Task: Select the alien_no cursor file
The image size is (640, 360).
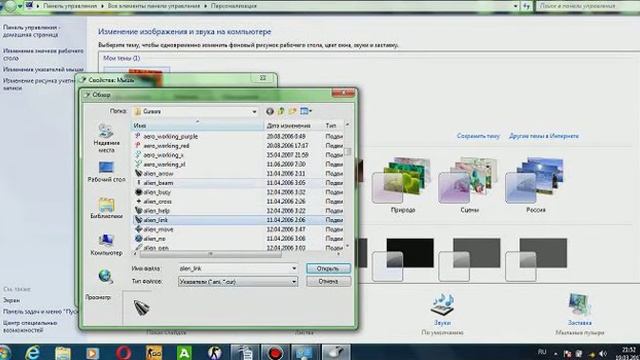Action: [154, 239]
